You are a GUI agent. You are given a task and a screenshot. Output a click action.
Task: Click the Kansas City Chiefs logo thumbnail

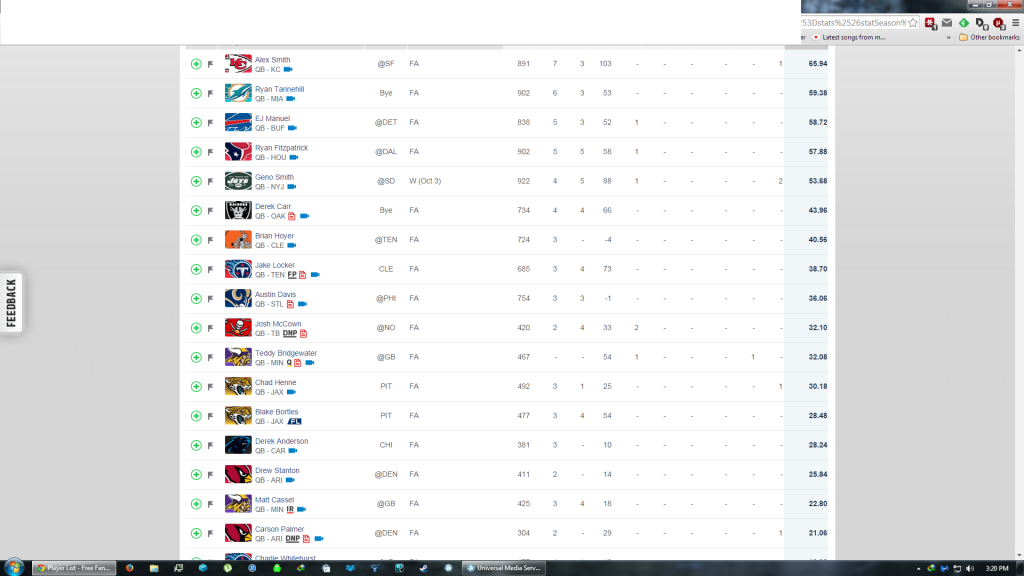(238, 64)
